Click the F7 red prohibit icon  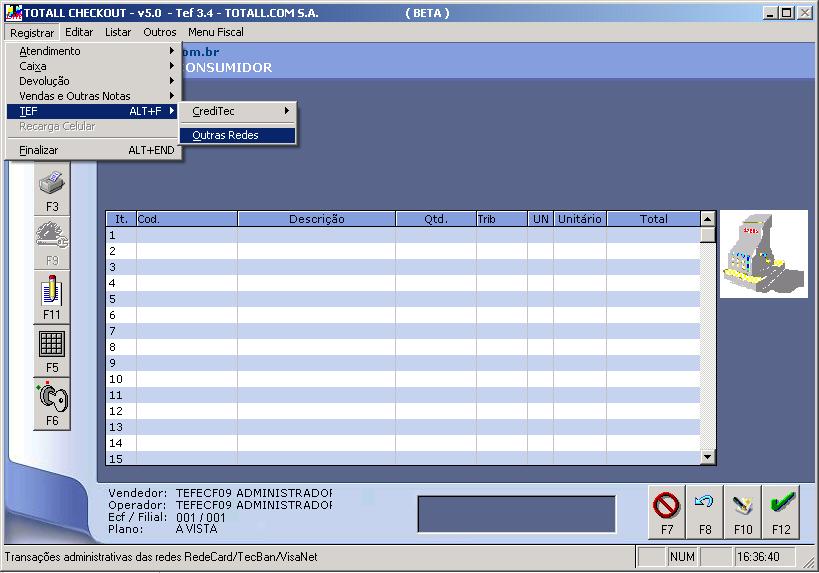tap(666, 511)
